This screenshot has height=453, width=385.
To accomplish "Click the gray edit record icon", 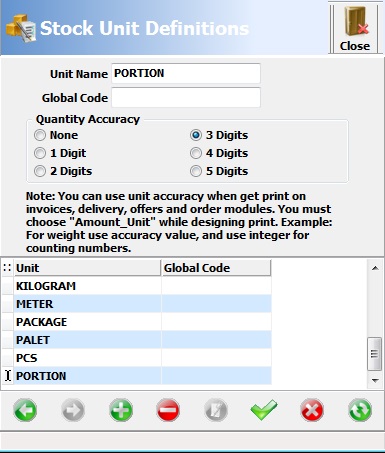I will [216, 410].
